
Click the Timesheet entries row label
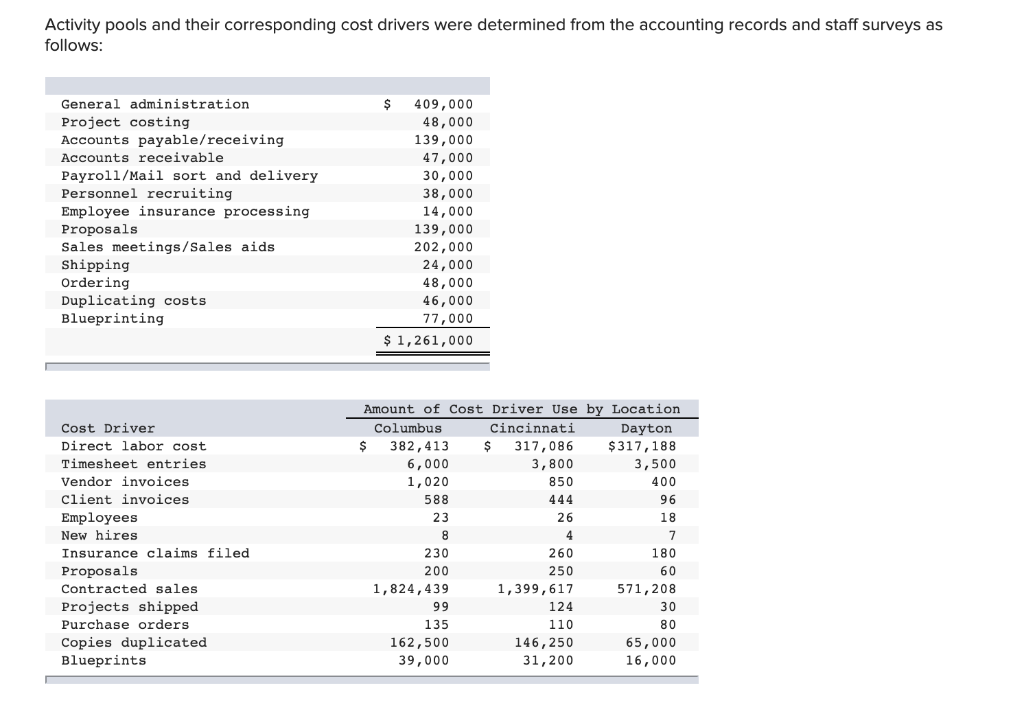[134, 463]
